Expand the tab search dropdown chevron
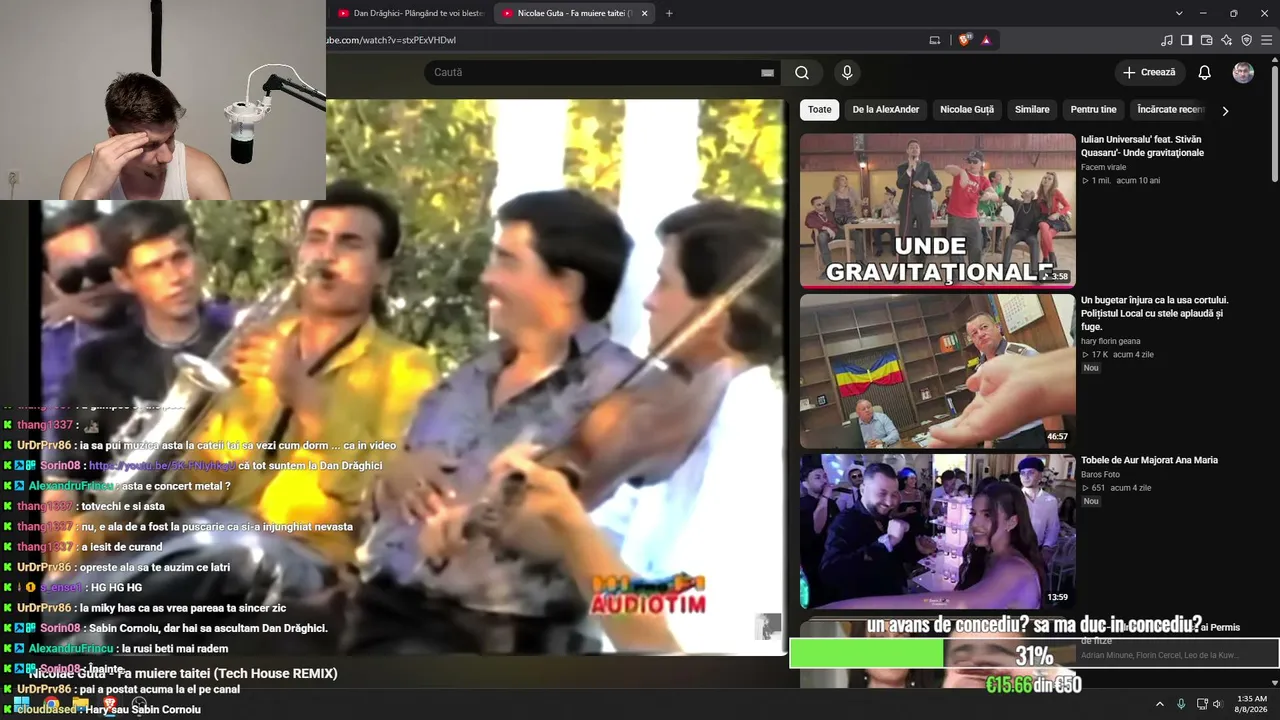The height and width of the screenshot is (720, 1280). (1179, 13)
